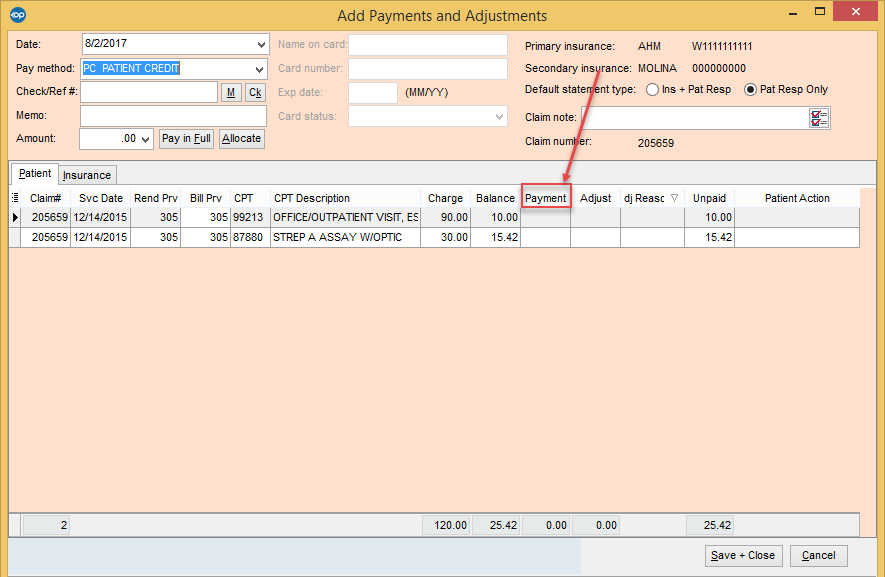
Task: Click the Svc Date column header
Action: click(x=100, y=198)
